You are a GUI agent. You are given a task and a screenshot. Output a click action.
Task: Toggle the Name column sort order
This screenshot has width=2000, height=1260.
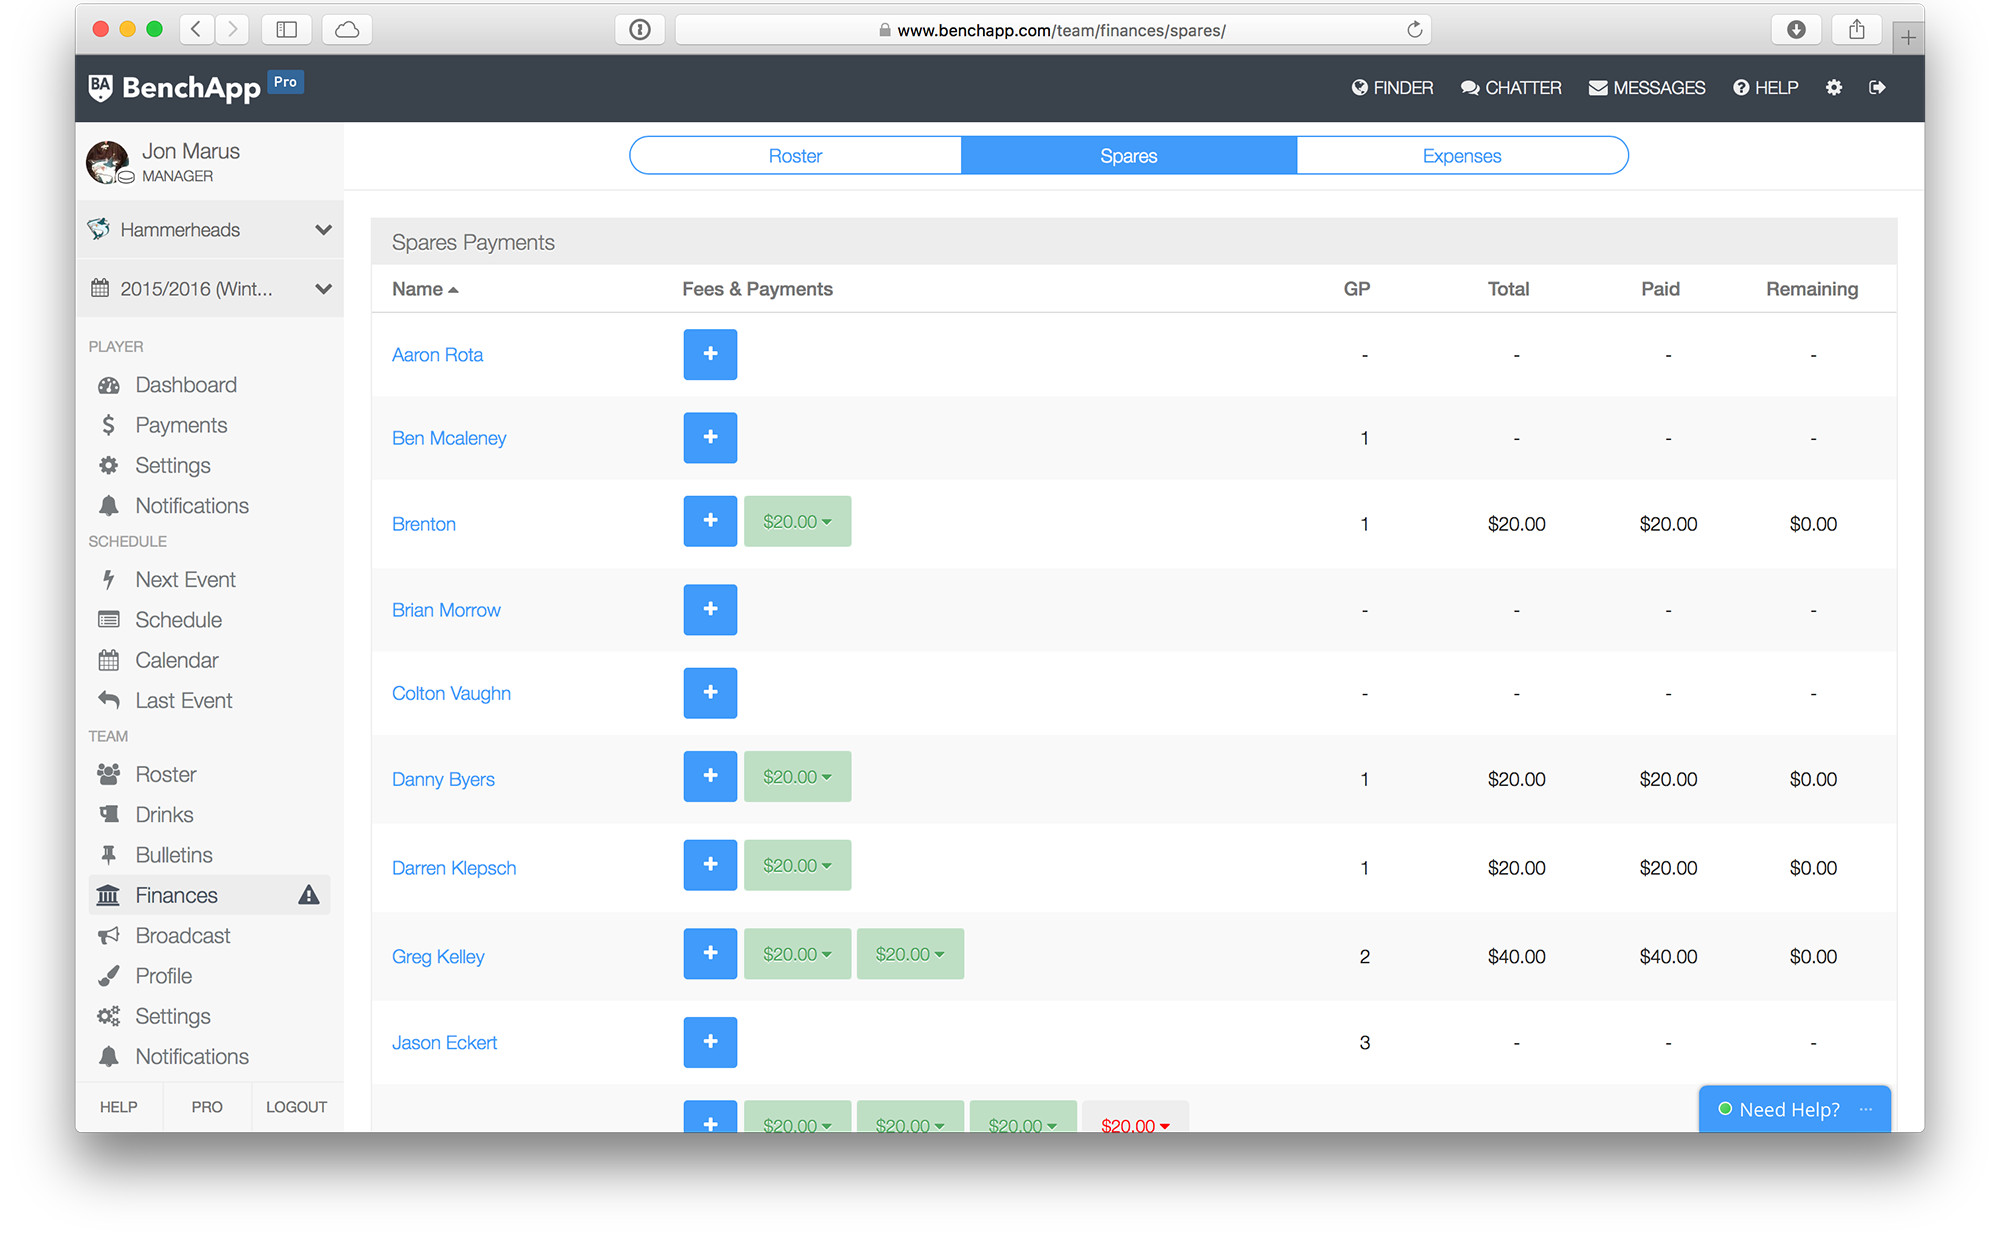click(x=423, y=288)
